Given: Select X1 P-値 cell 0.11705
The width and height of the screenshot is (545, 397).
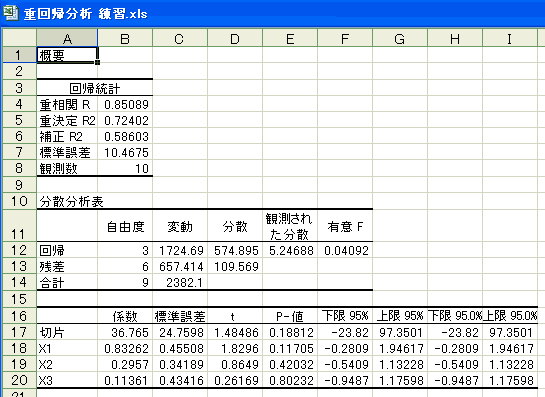Looking at the screenshot, I should click(290, 348).
